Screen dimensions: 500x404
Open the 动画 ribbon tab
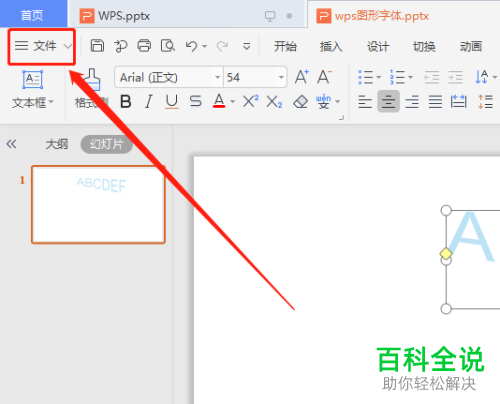471,46
